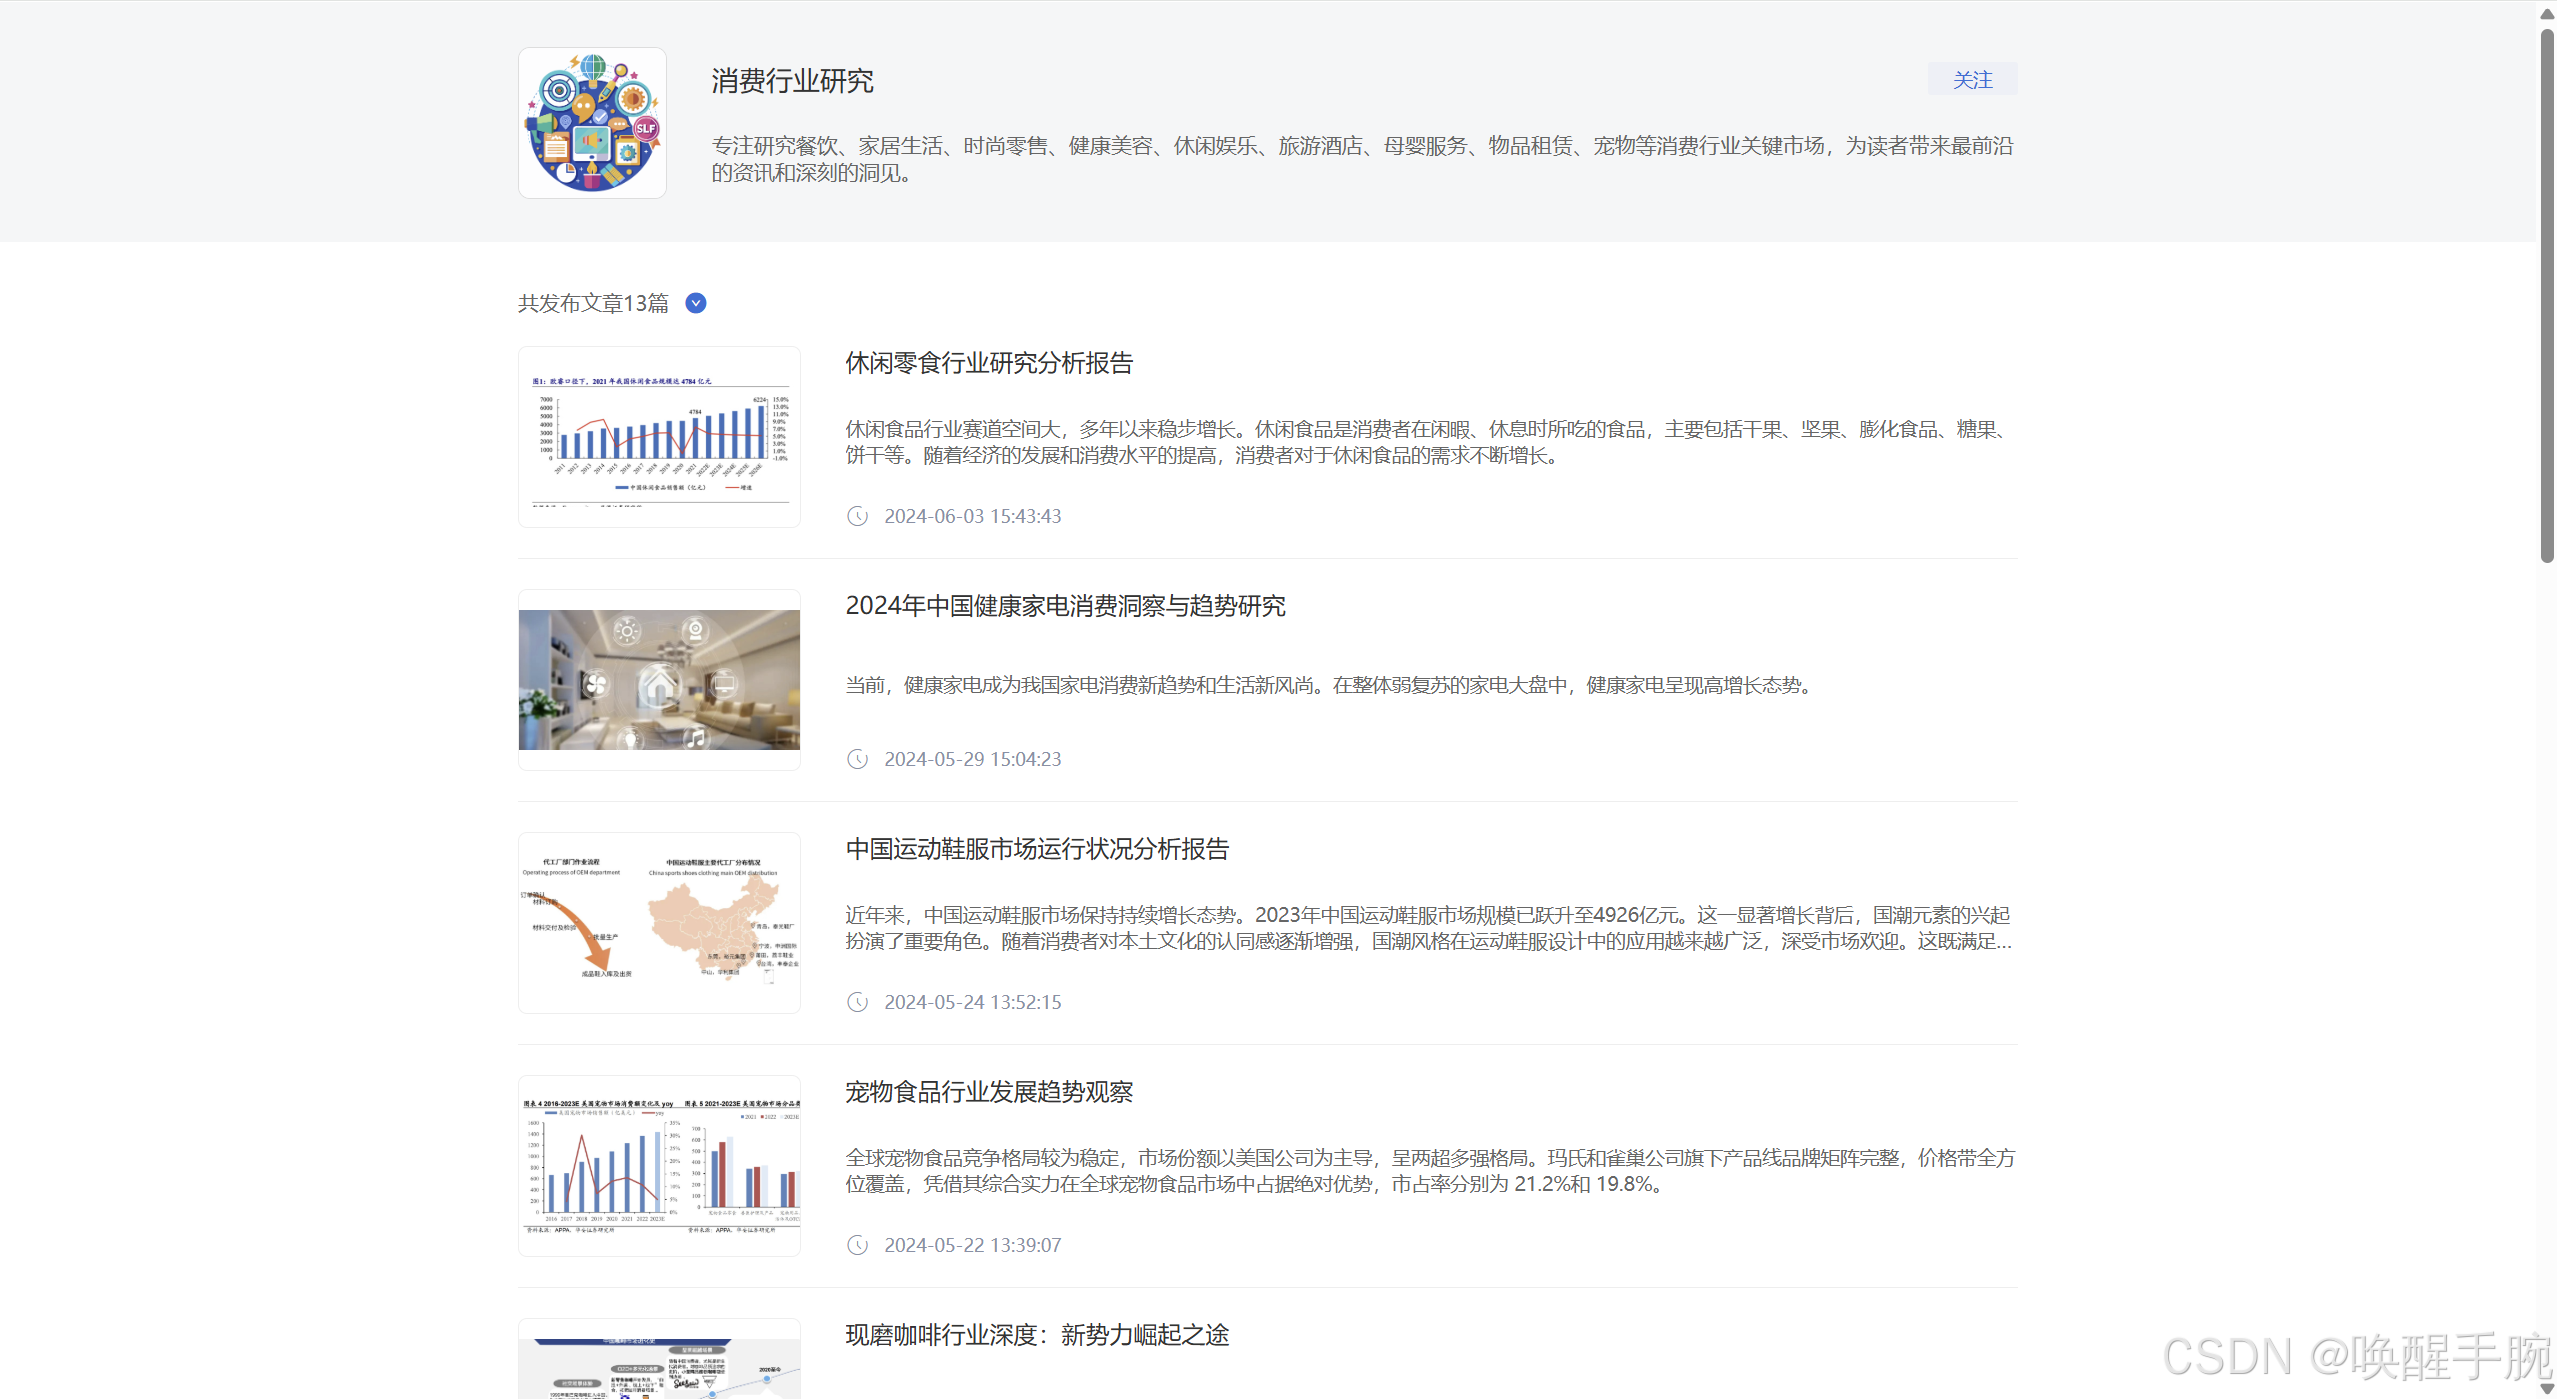Click the timestamp 2024-05-29 15:04:23
This screenshot has height=1399, width=2557.
972,759
